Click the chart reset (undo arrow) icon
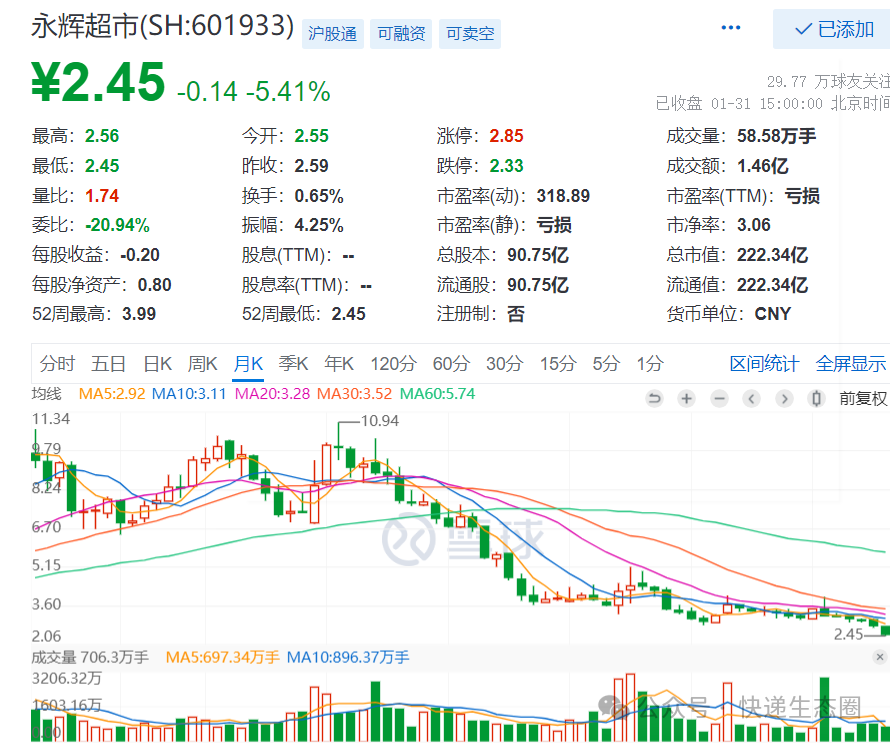Image resolution: width=890 pixels, height=743 pixels. pyautogui.click(x=655, y=398)
